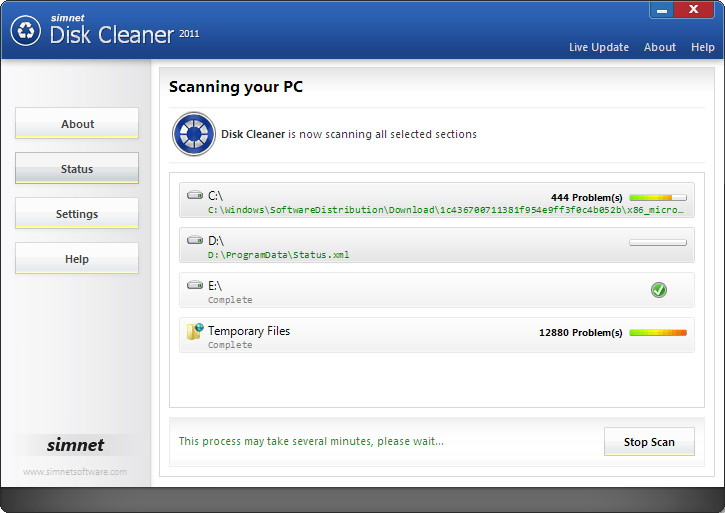Click the C:\ drive icon
Screen dimensions: 725x513
[195, 196]
